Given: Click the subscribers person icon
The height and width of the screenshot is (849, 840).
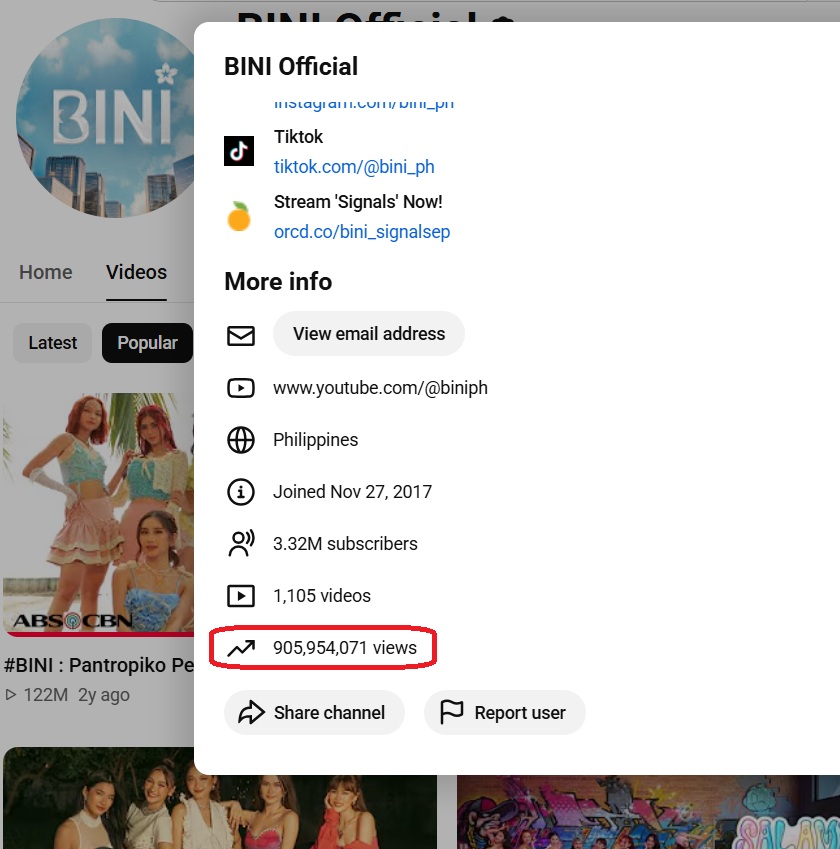Looking at the screenshot, I should pyautogui.click(x=240, y=544).
